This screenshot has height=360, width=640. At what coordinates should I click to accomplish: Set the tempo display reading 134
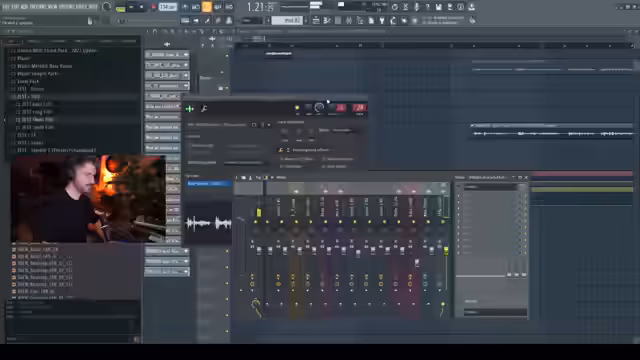[x=168, y=7]
